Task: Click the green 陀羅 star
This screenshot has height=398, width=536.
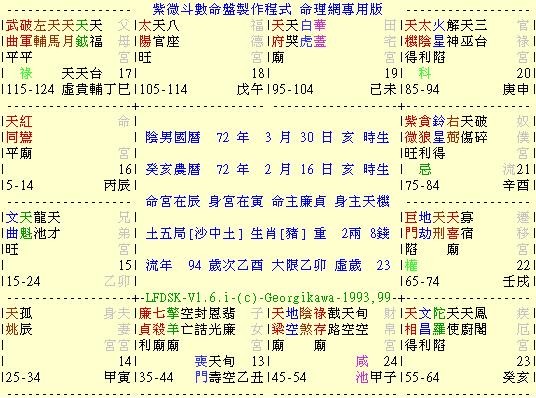Action: (439, 321)
